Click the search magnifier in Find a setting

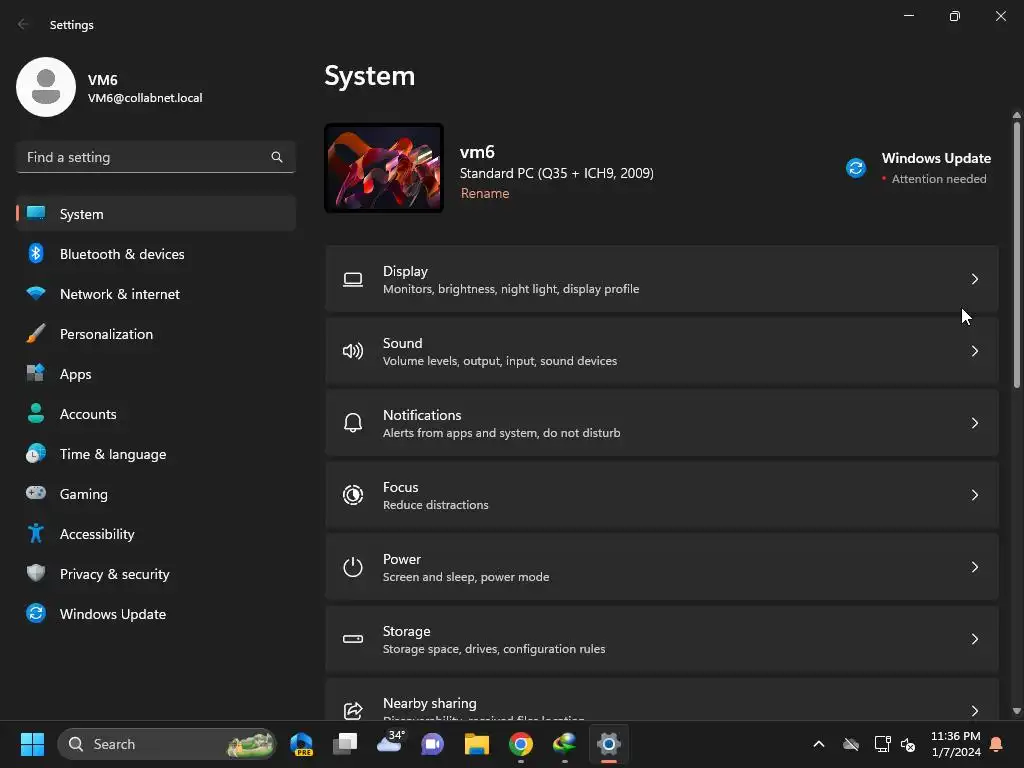coord(277,157)
